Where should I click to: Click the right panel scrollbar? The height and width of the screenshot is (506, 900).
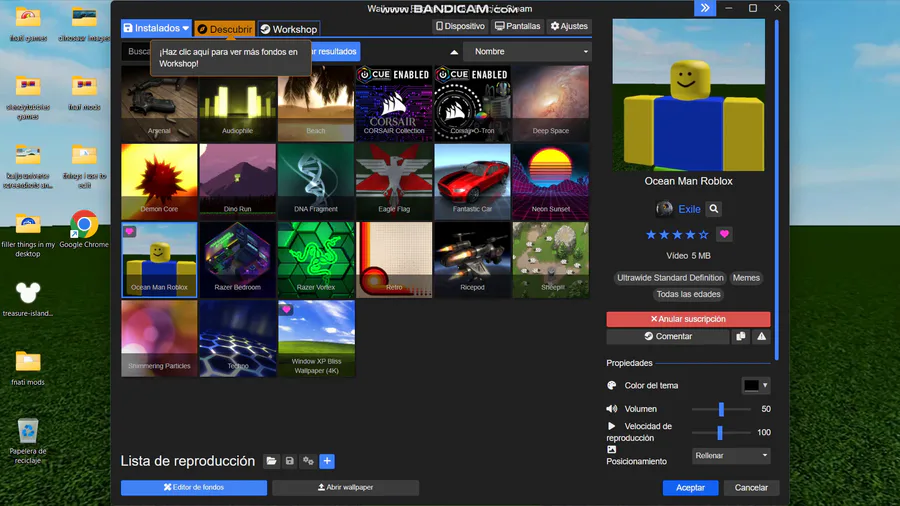coord(777,189)
